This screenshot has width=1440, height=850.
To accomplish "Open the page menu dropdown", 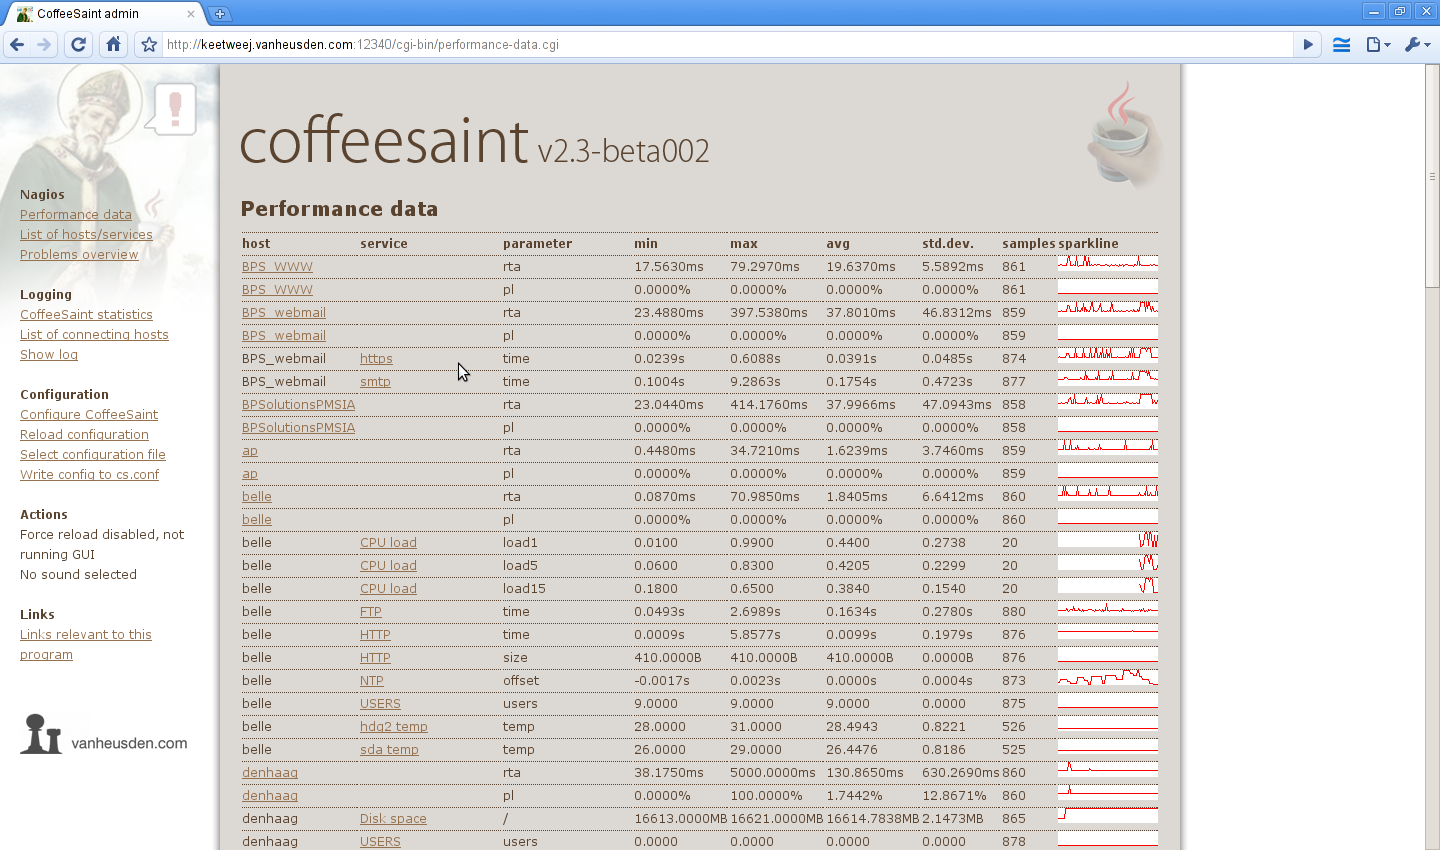I will (1378, 44).
